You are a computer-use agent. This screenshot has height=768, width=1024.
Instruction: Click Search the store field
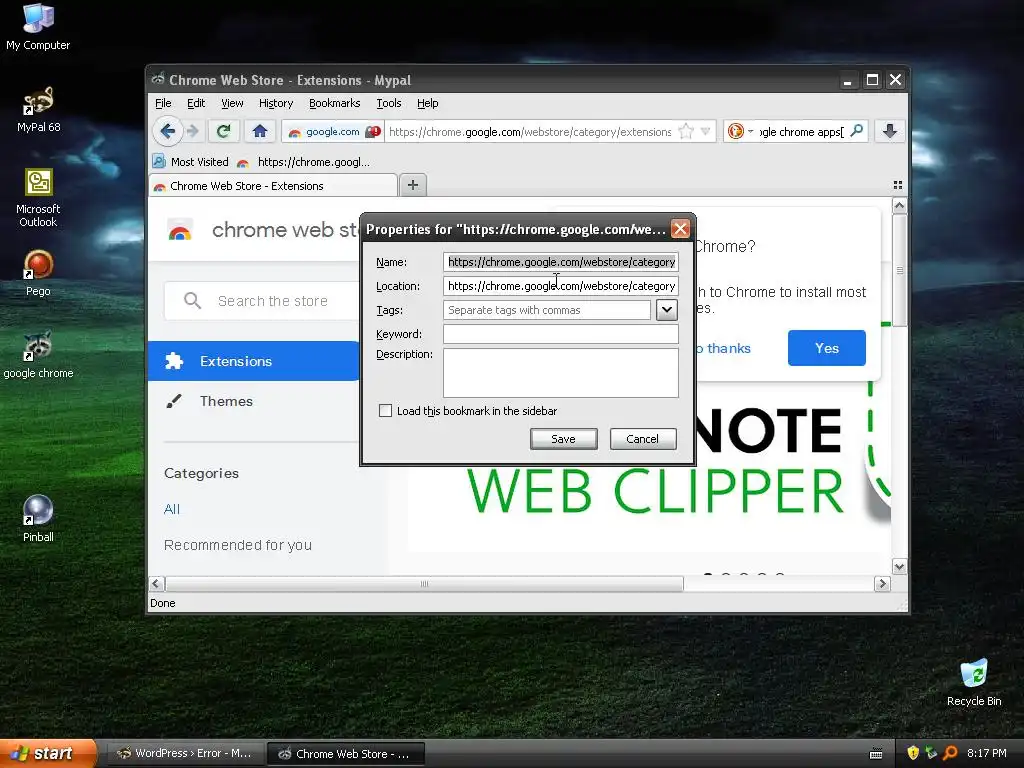263,301
